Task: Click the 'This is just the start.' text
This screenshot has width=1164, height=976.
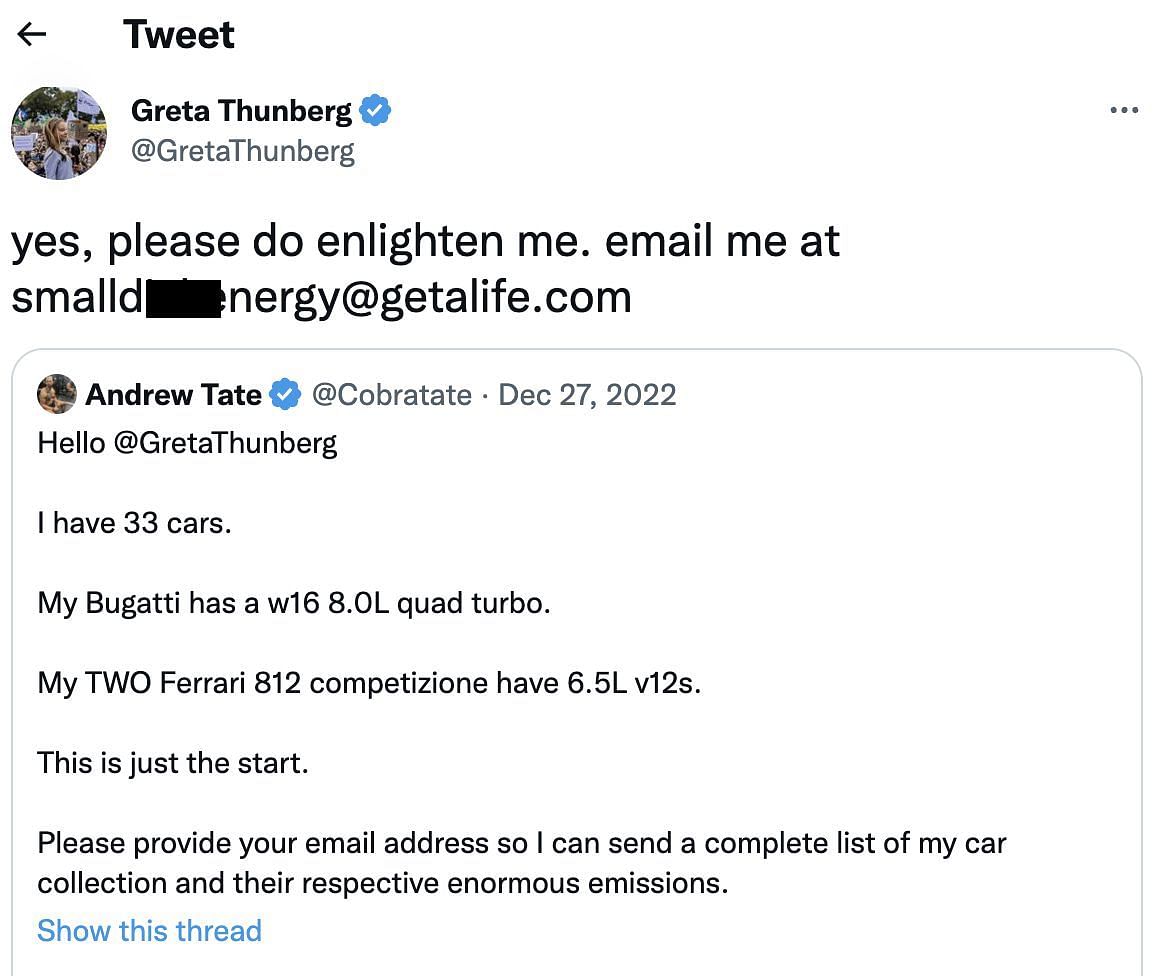Action: click(173, 763)
